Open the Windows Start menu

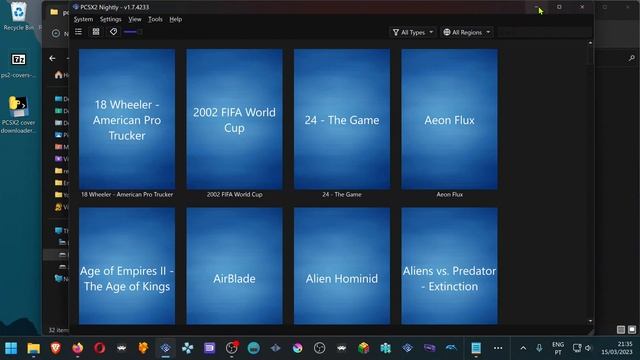coord(11,348)
